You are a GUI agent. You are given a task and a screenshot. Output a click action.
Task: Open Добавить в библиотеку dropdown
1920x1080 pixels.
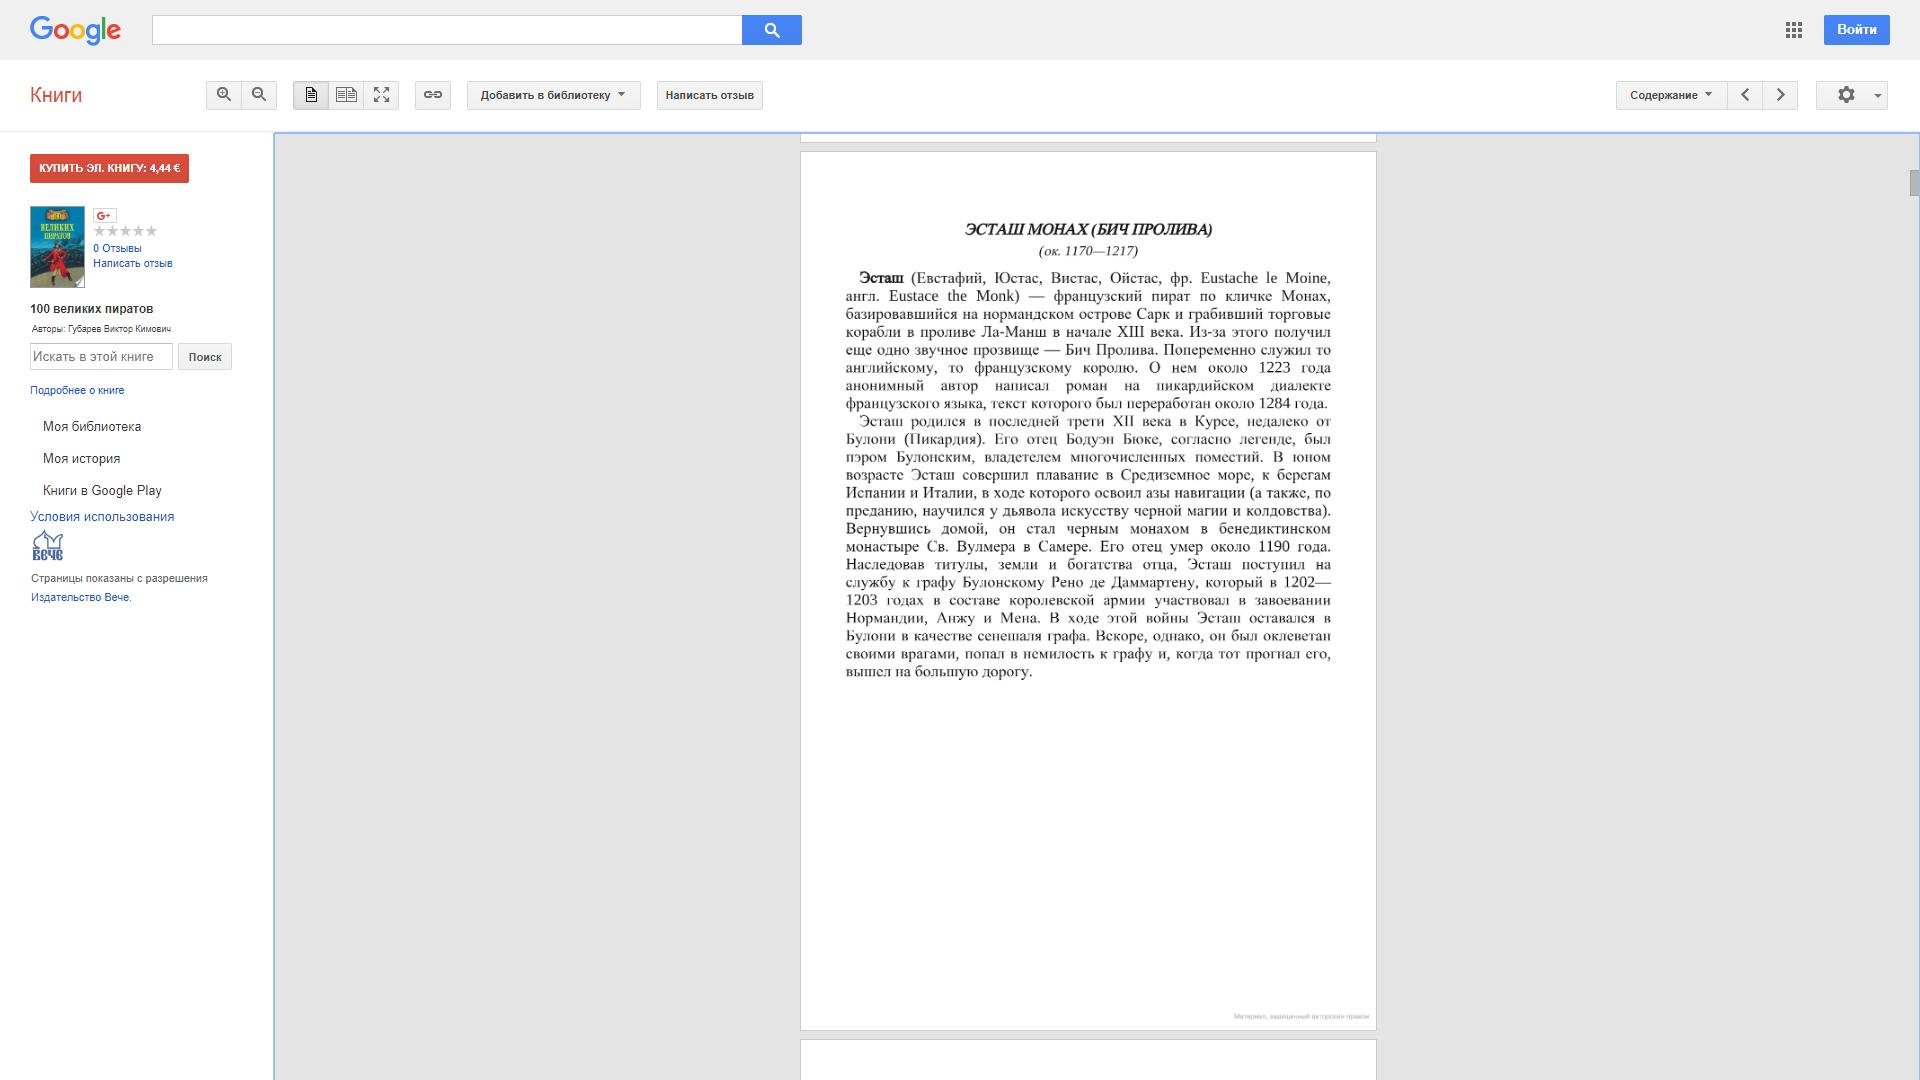point(553,95)
